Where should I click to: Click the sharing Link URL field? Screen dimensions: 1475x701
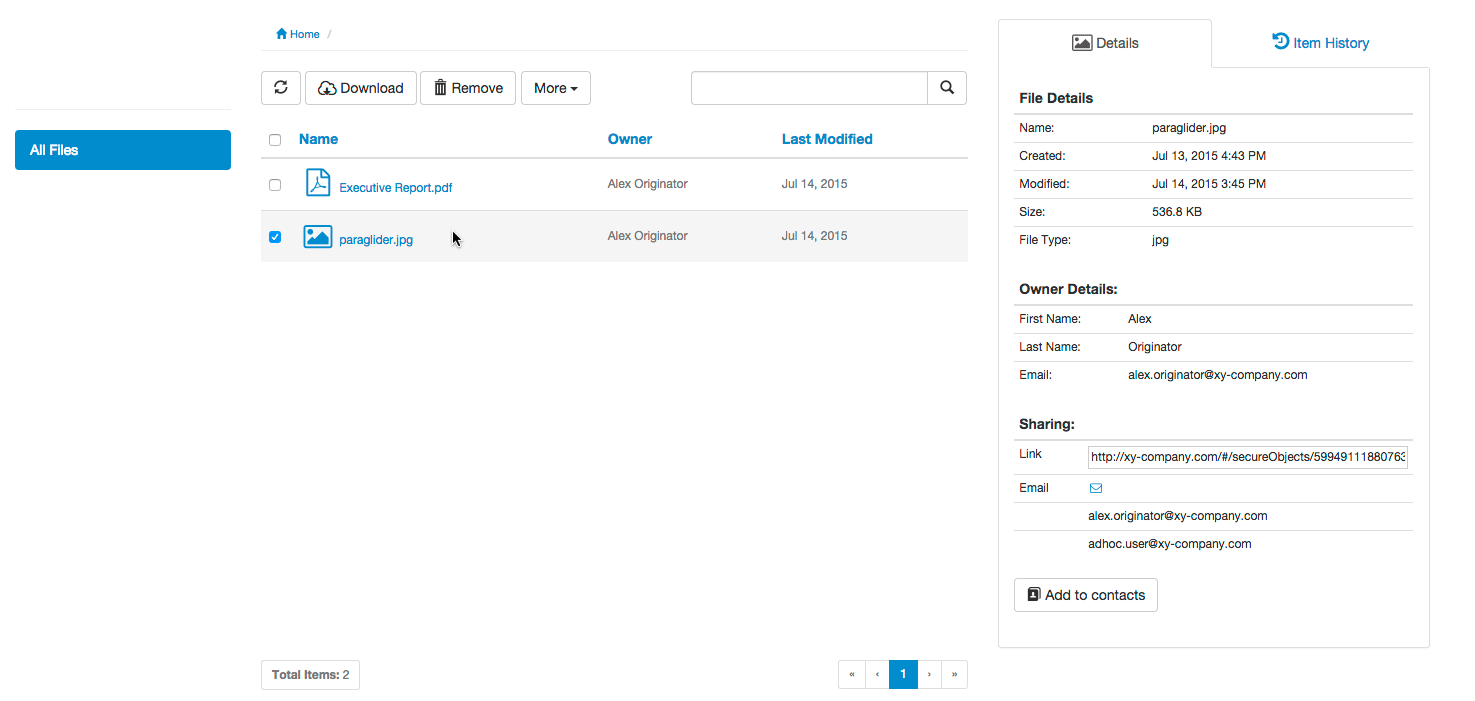click(x=1248, y=457)
